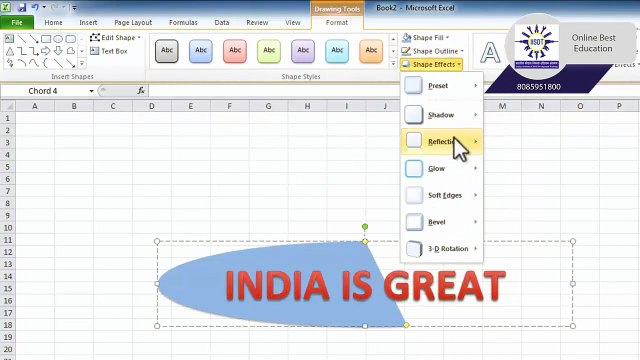Select the Arc shape
Image resolution: width=640 pixels, height=360 pixels.
(x=22, y=63)
